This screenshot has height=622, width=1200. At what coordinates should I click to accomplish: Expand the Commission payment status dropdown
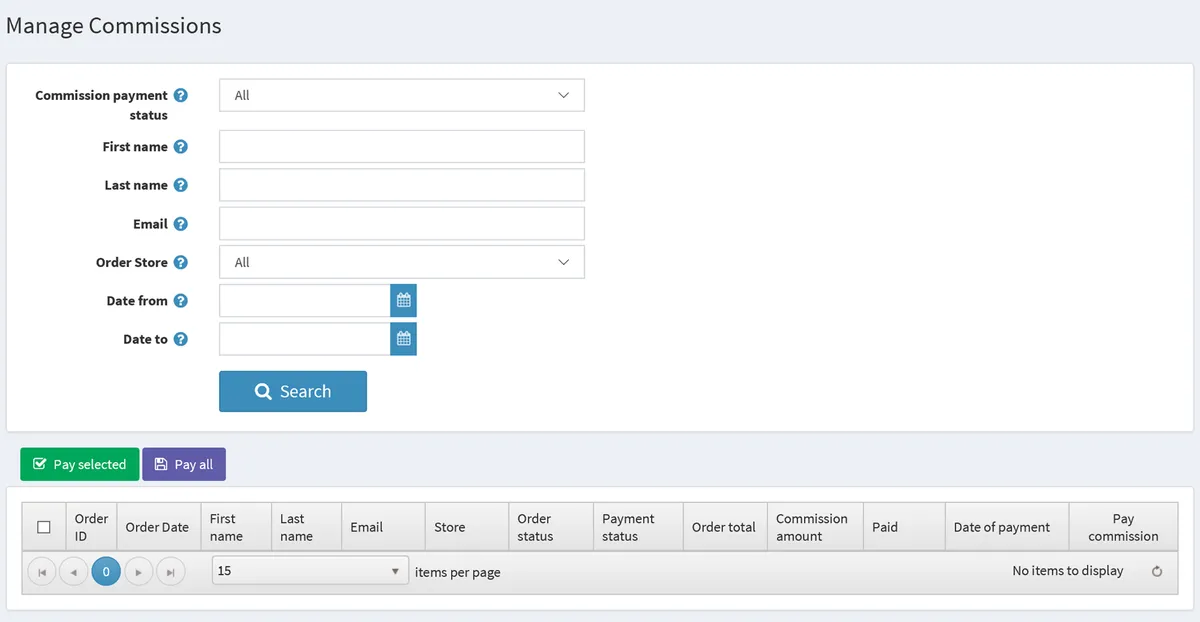401,95
